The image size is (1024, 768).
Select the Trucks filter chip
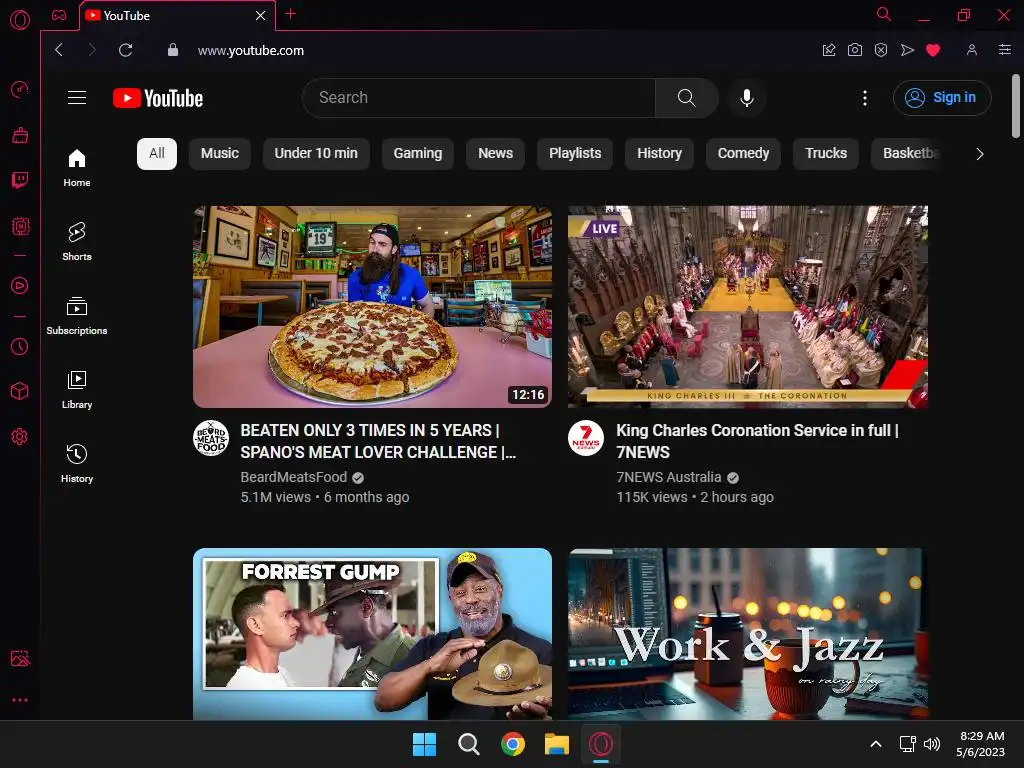pyautogui.click(x=825, y=153)
